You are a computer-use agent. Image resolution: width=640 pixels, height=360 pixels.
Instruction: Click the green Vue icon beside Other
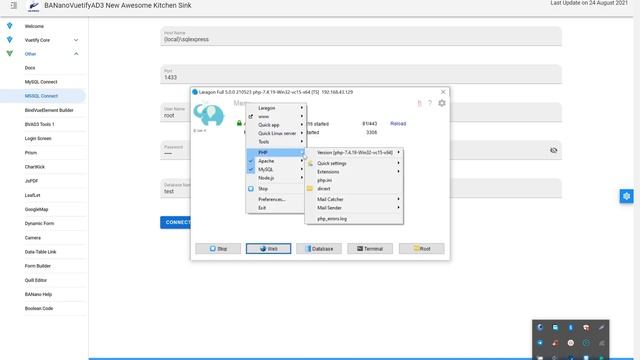pos(9,53)
